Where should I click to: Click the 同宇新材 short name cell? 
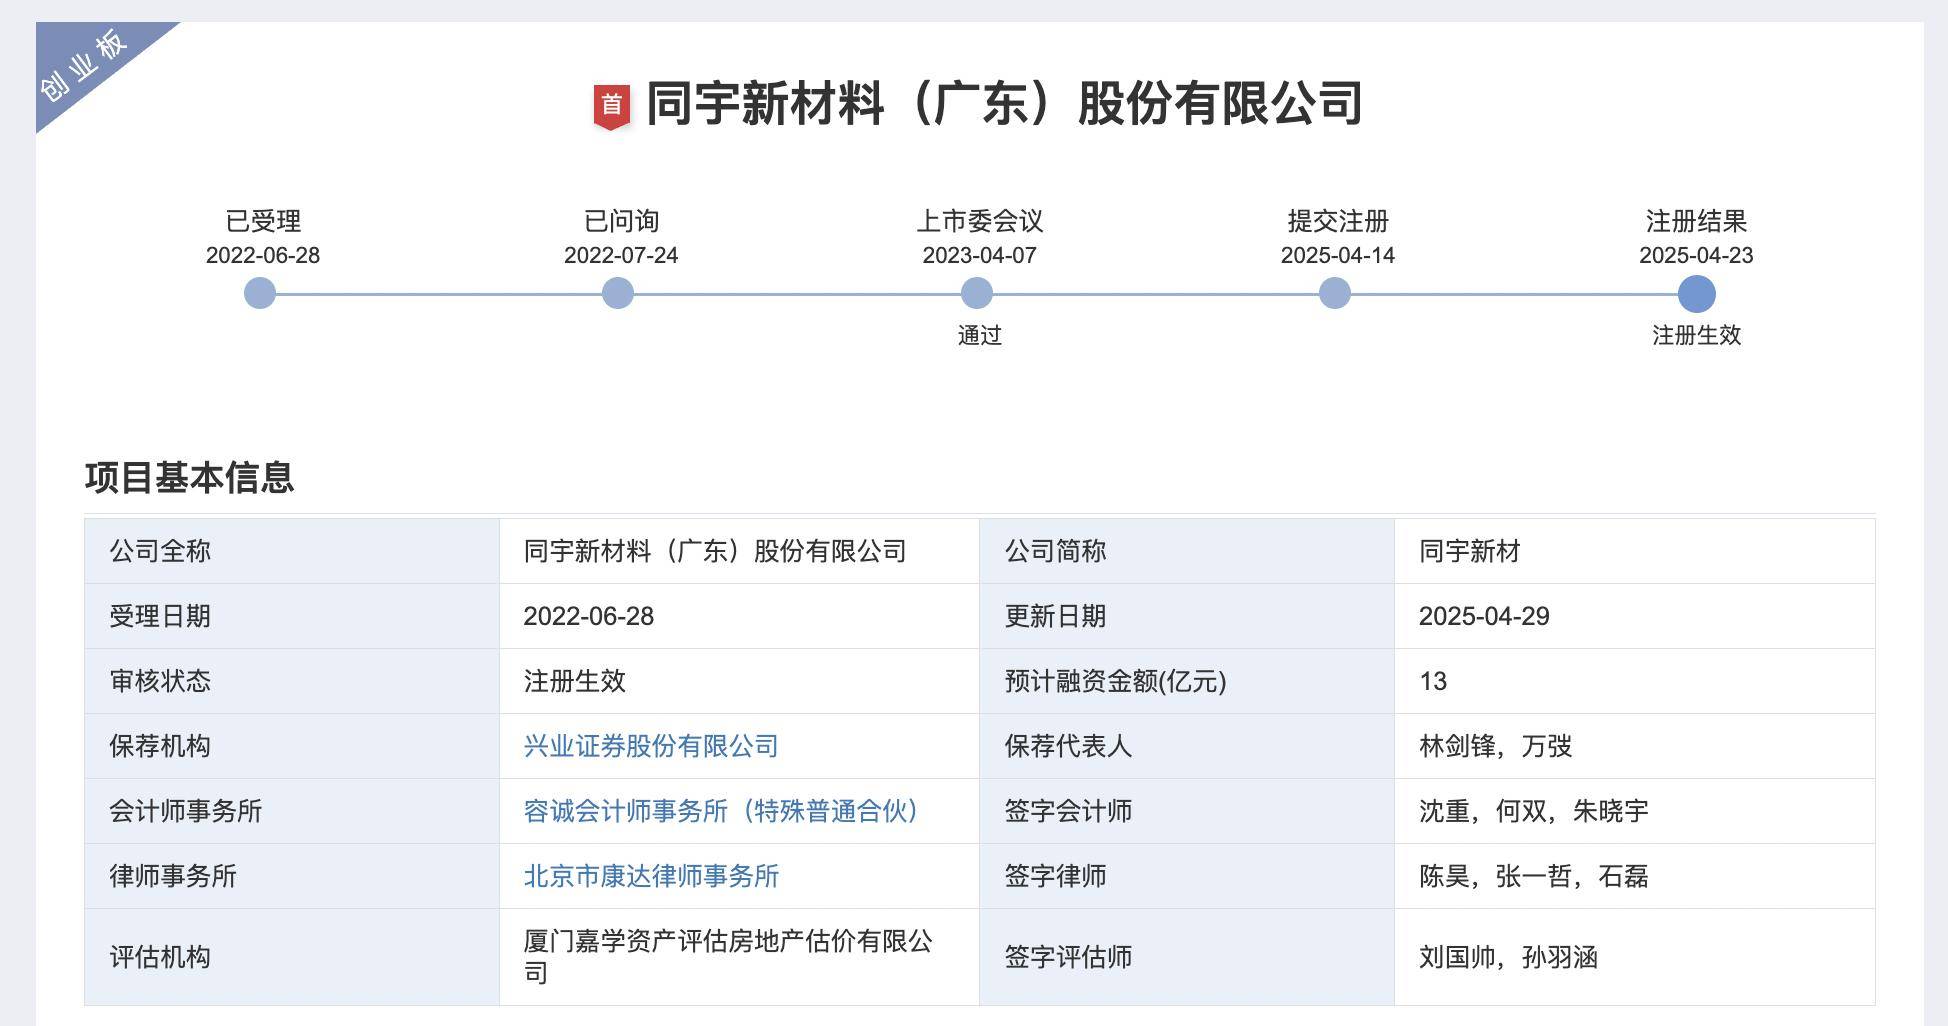1634,551
